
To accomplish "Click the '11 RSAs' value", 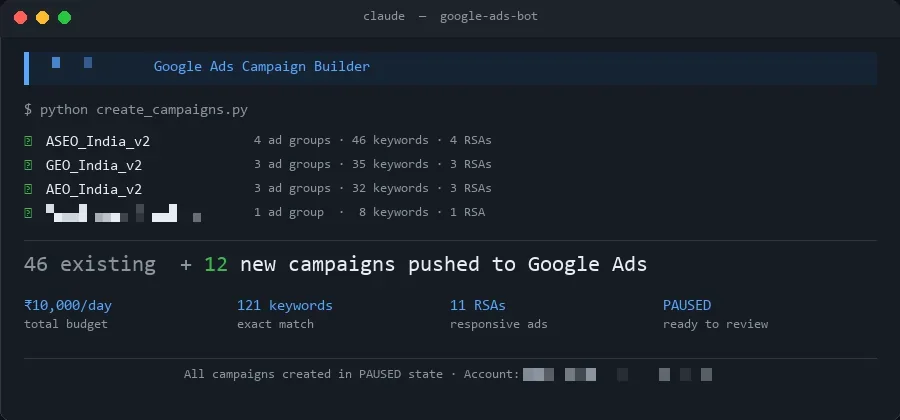I will (x=478, y=305).
